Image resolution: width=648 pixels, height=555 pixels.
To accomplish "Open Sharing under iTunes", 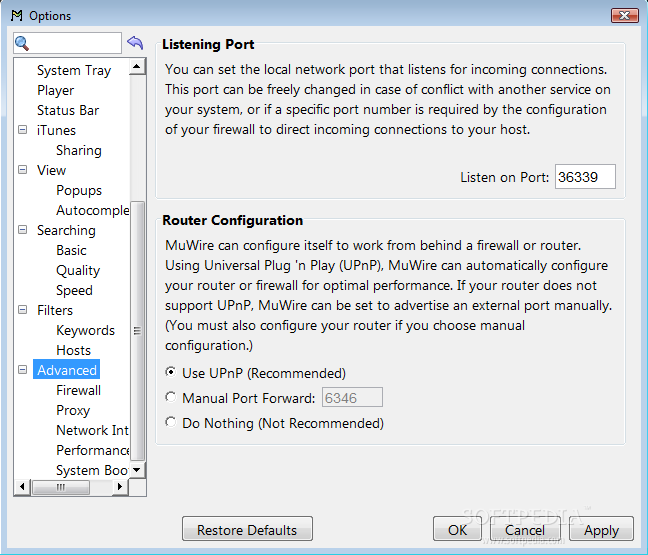I will (79, 150).
